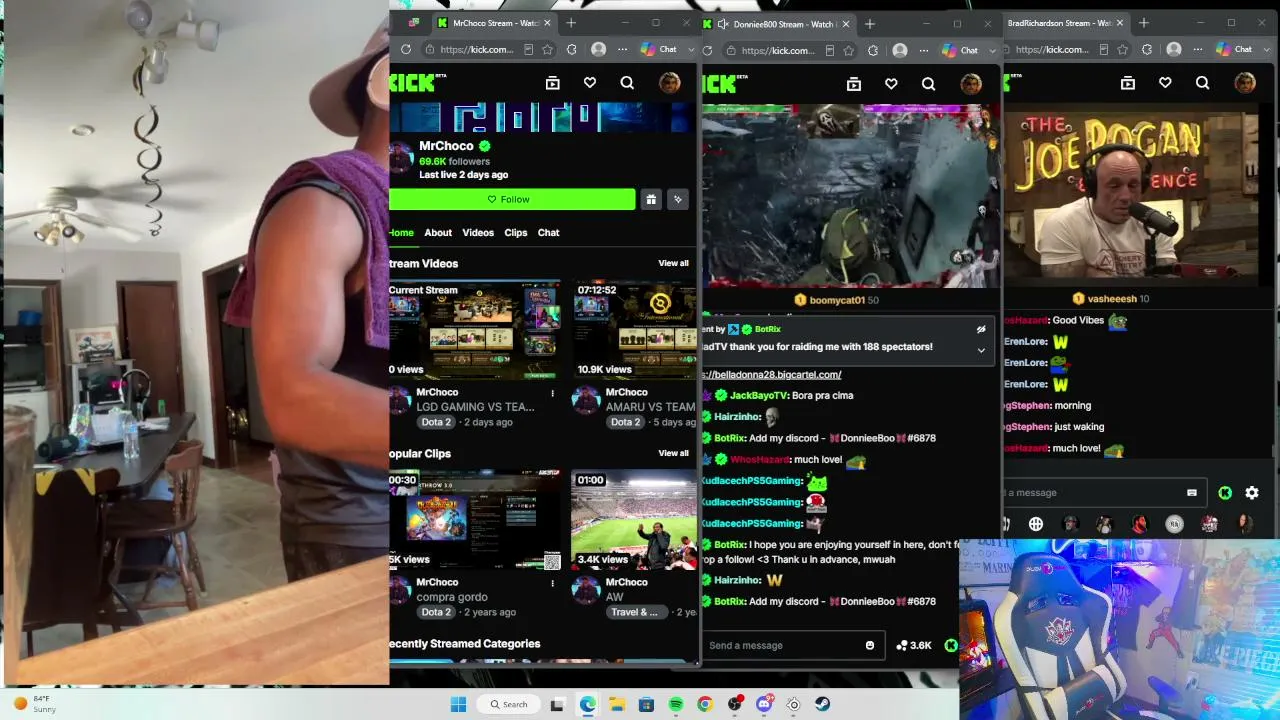This screenshot has width=1280, height=720.
Task: Open options menu for compra gordo clip
Action: [553, 583]
